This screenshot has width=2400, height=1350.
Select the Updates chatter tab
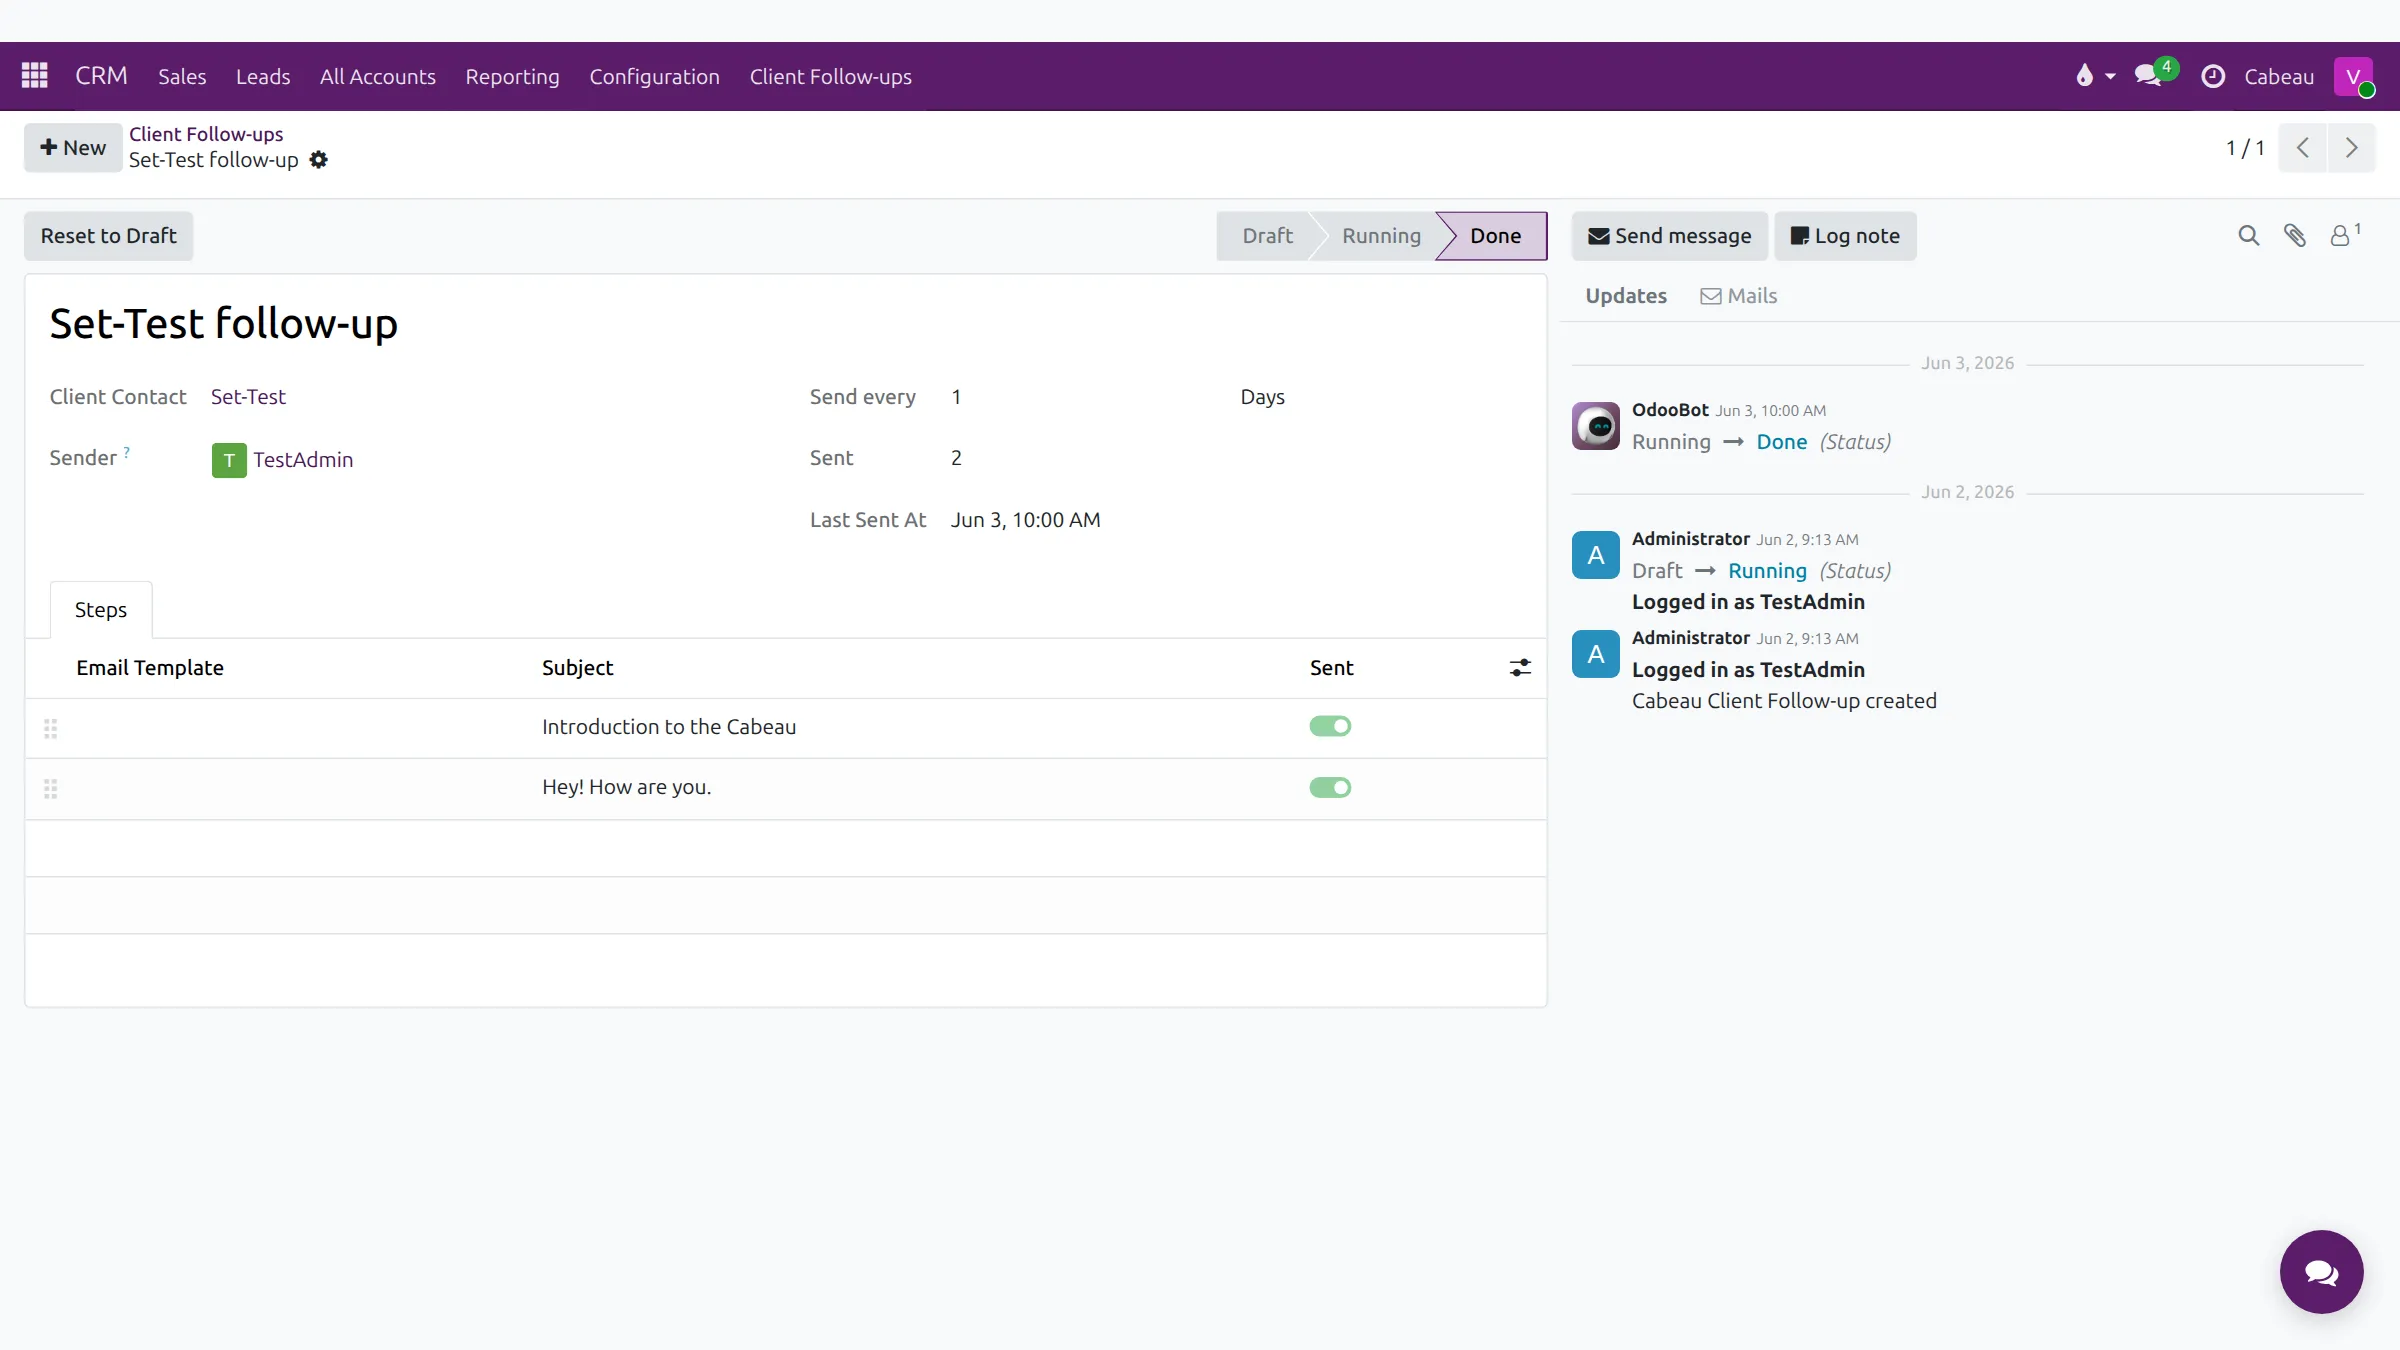(1626, 296)
